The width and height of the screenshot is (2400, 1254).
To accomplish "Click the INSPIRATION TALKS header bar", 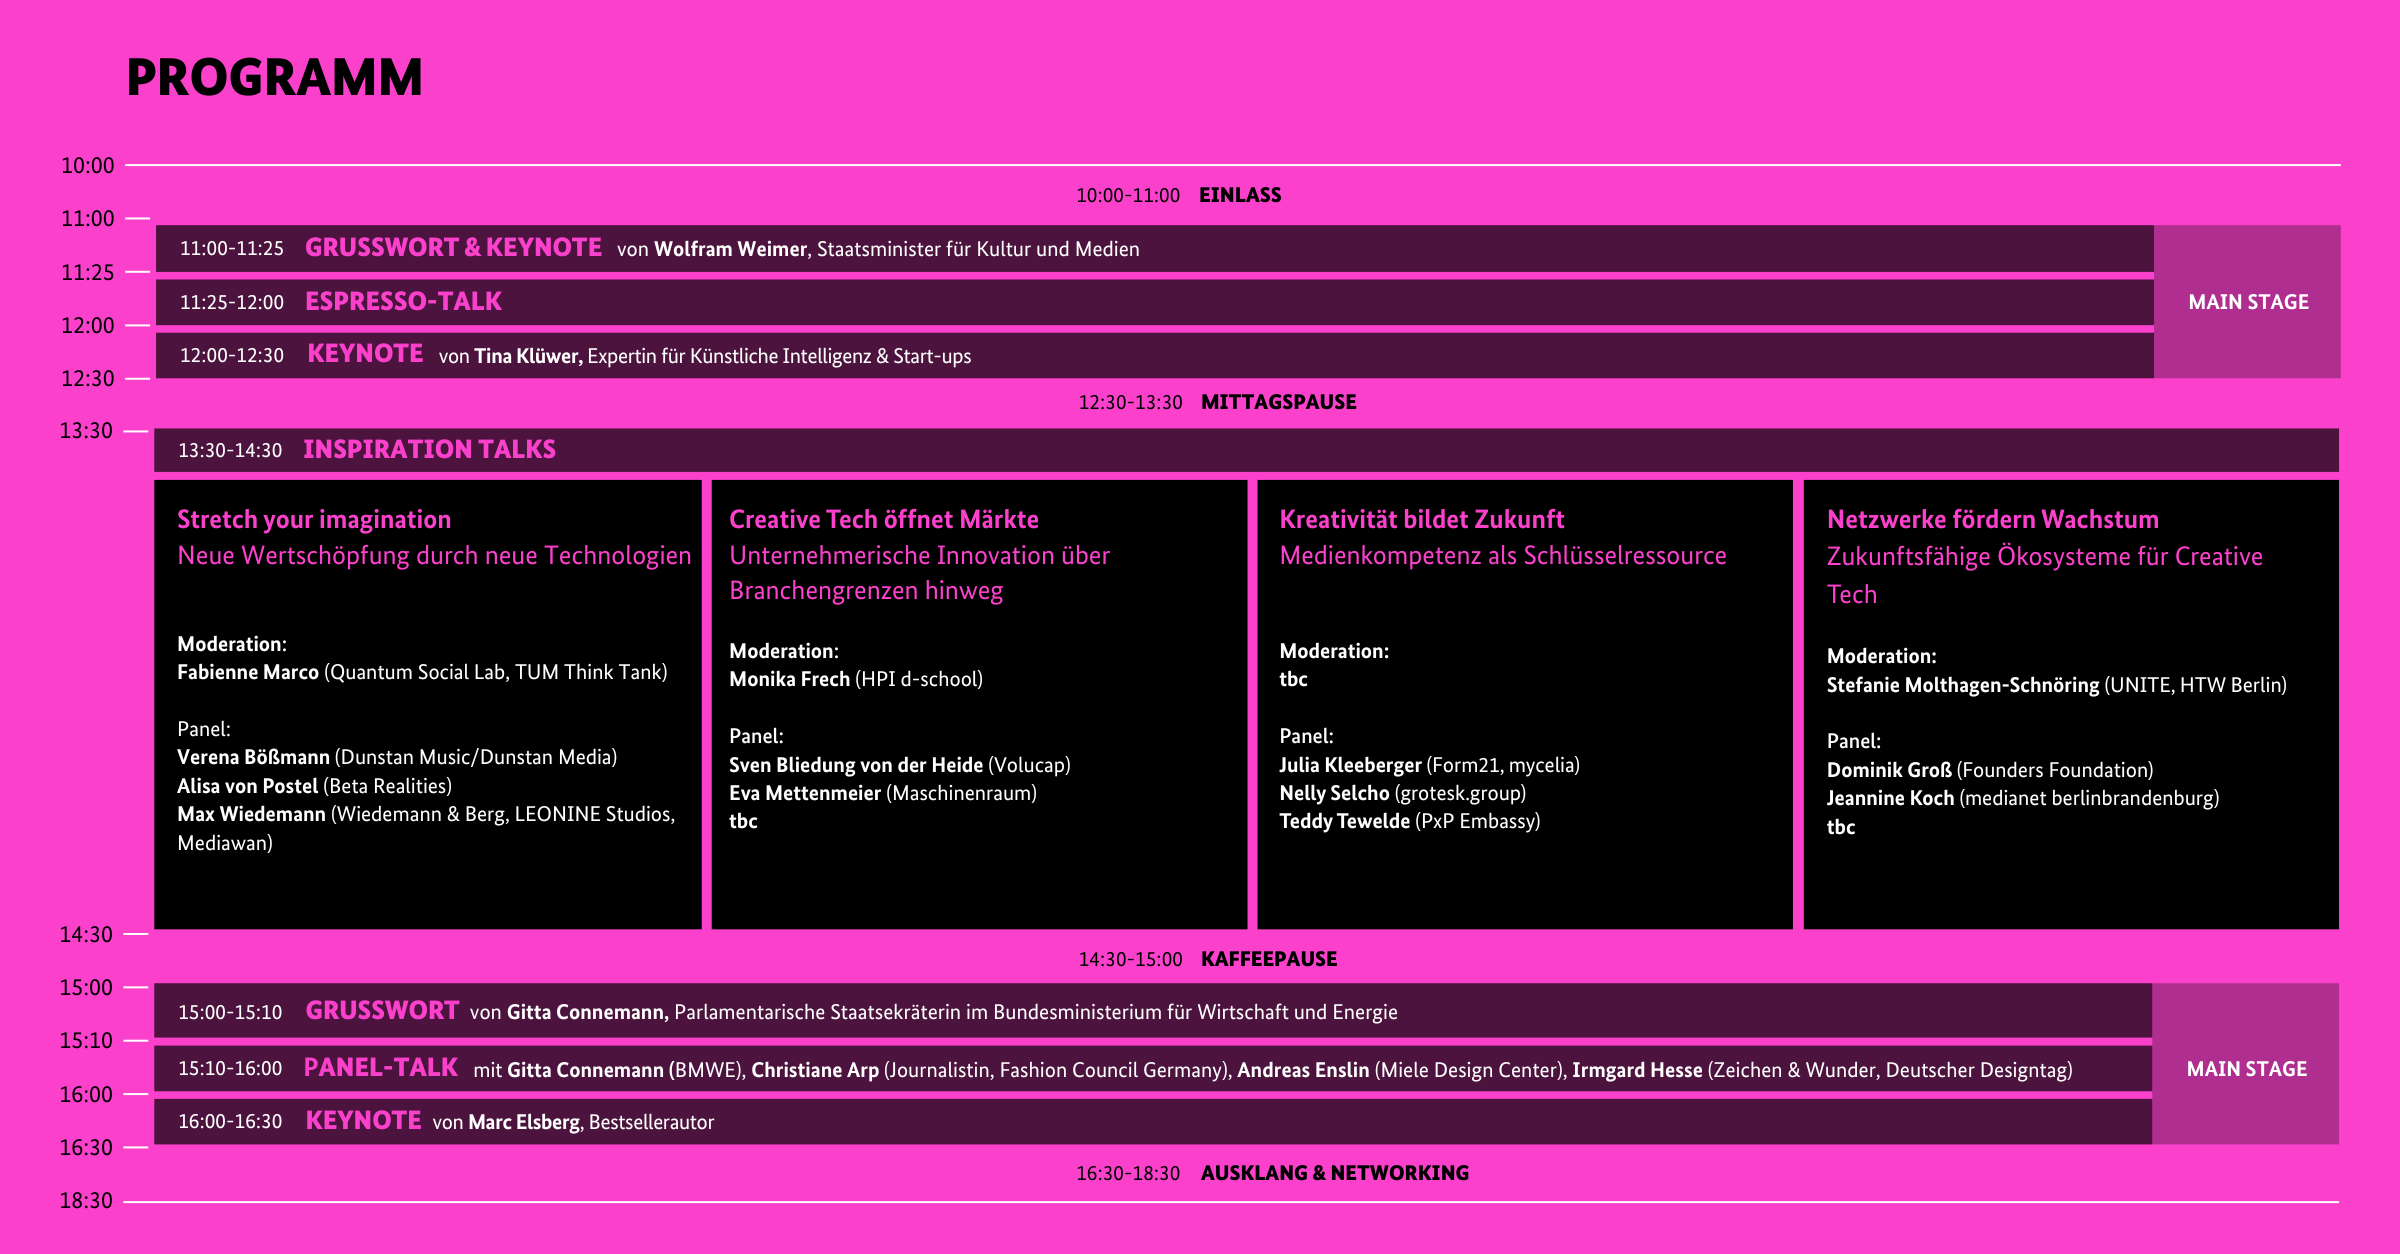I will [x=429, y=450].
